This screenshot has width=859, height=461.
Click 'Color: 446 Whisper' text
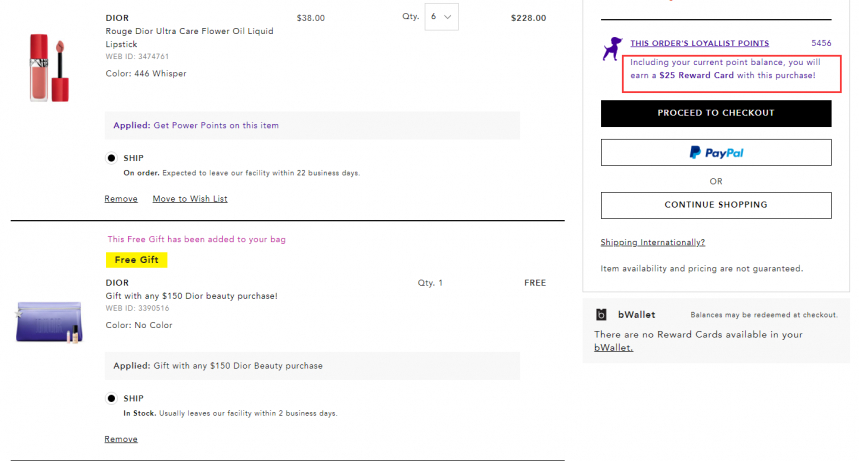point(146,73)
